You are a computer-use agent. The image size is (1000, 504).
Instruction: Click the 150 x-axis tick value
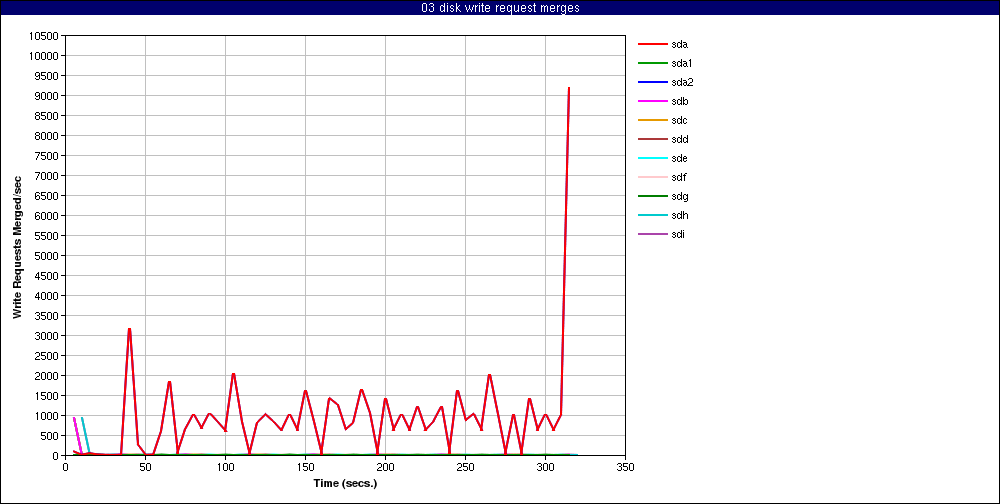tap(305, 467)
